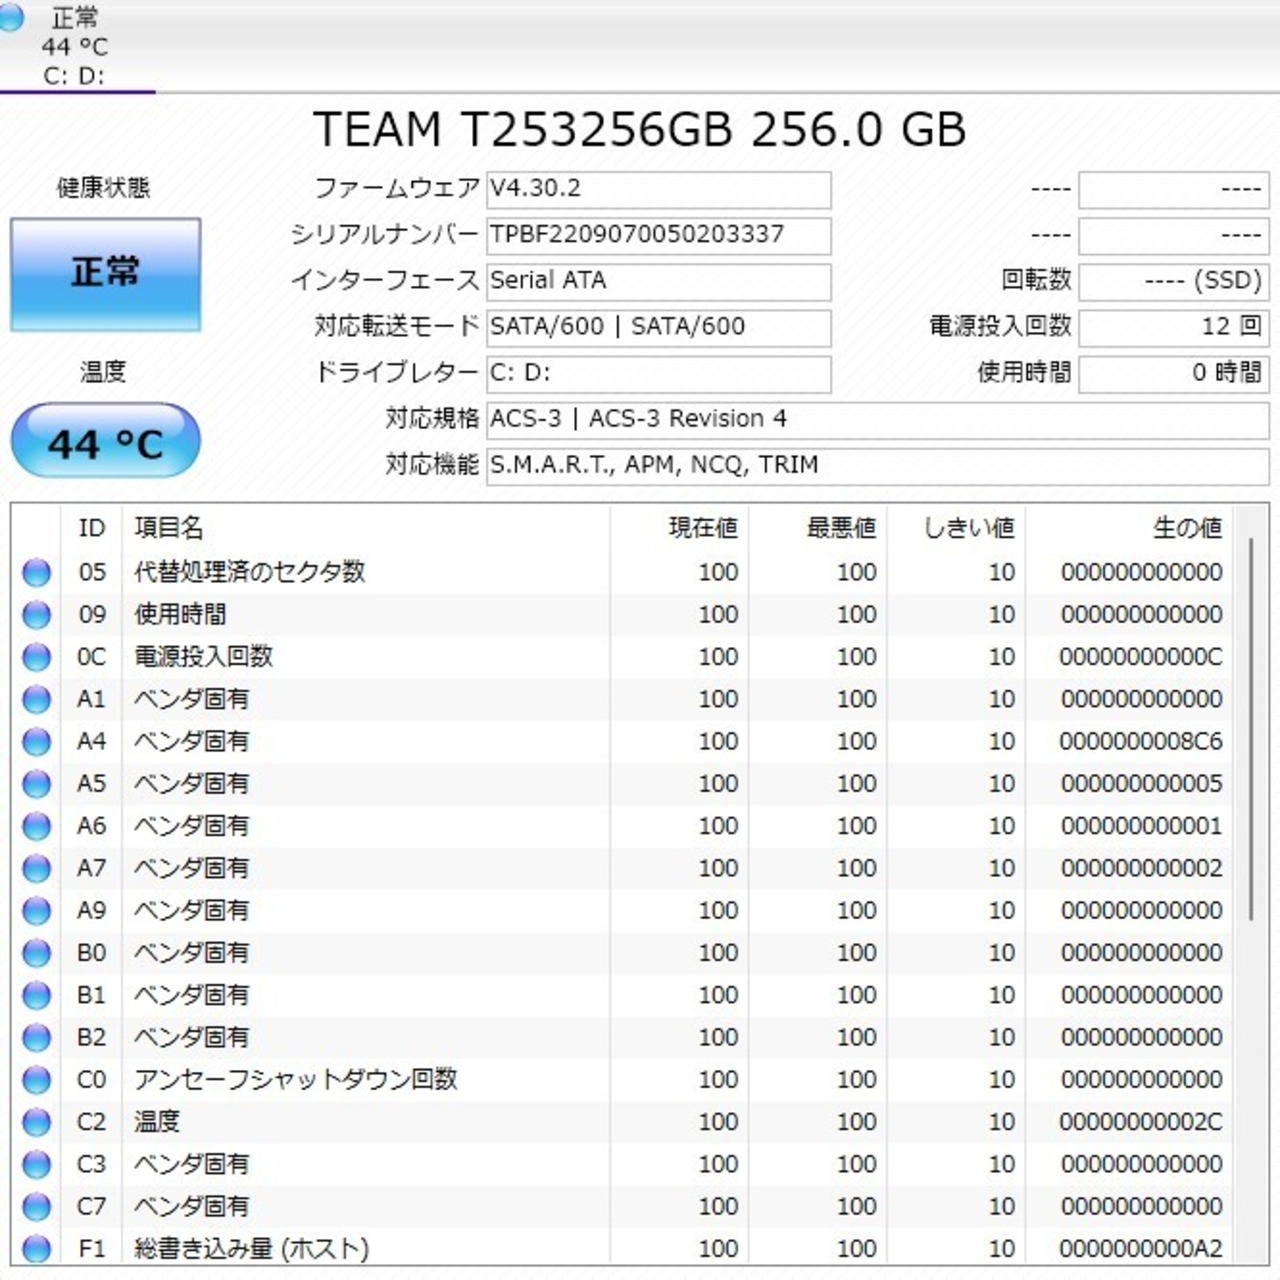This screenshot has width=1280, height=1280.
Task: Select status icon beside power-on count 0C
Action: click(x=36, y=657)
